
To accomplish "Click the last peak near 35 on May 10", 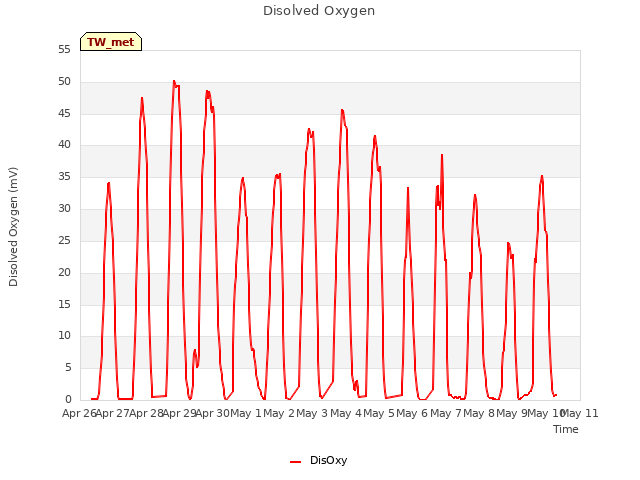I will [542, 176].
